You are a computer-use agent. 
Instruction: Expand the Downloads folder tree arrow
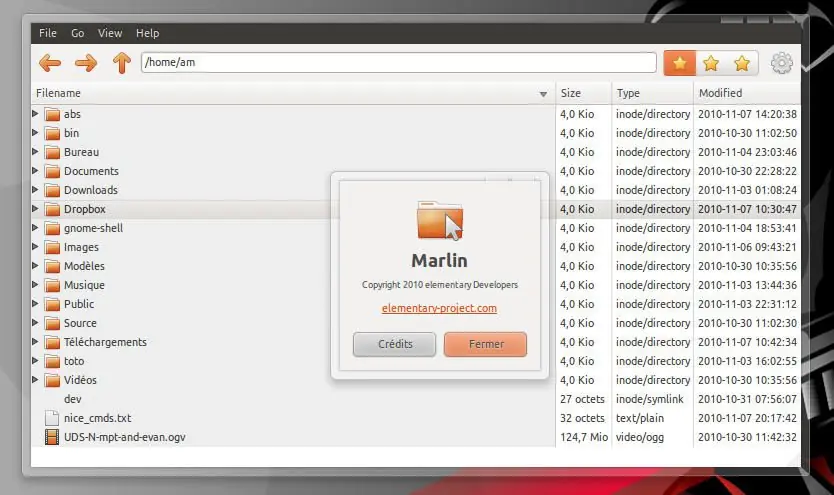tap(35, 189)
